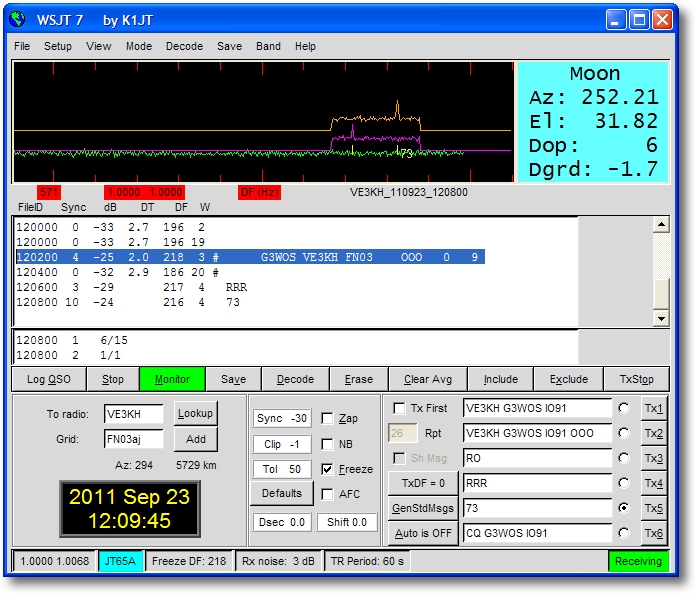Select the Tx3 message radio button

click(x=624, y=458)
